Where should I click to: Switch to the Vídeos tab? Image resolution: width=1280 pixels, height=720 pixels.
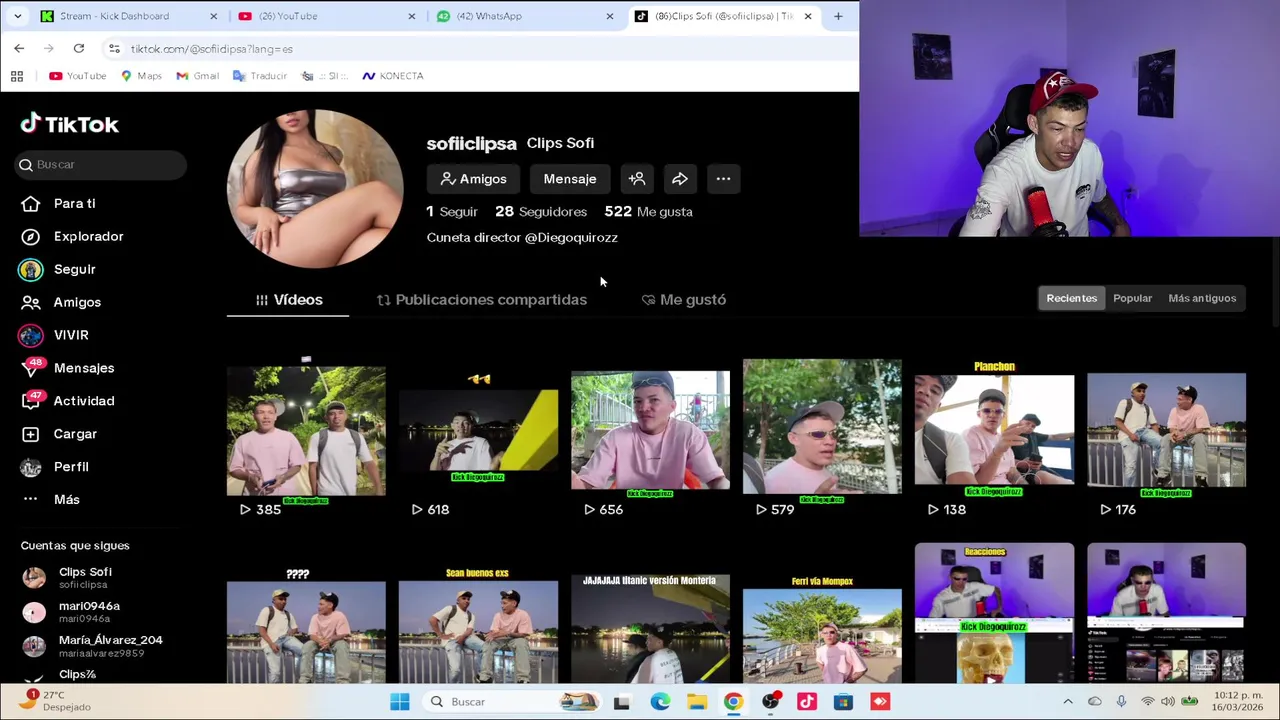click(288, 300)
